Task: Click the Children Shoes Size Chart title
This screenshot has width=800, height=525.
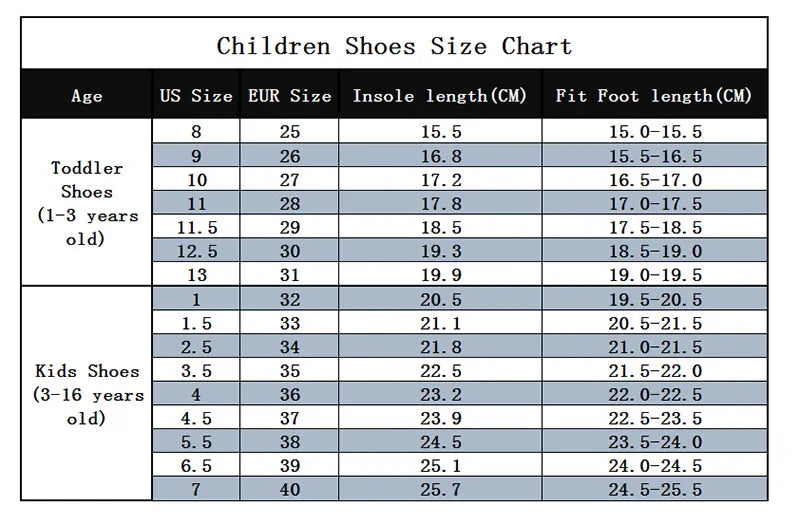Action: click(394, 46)
